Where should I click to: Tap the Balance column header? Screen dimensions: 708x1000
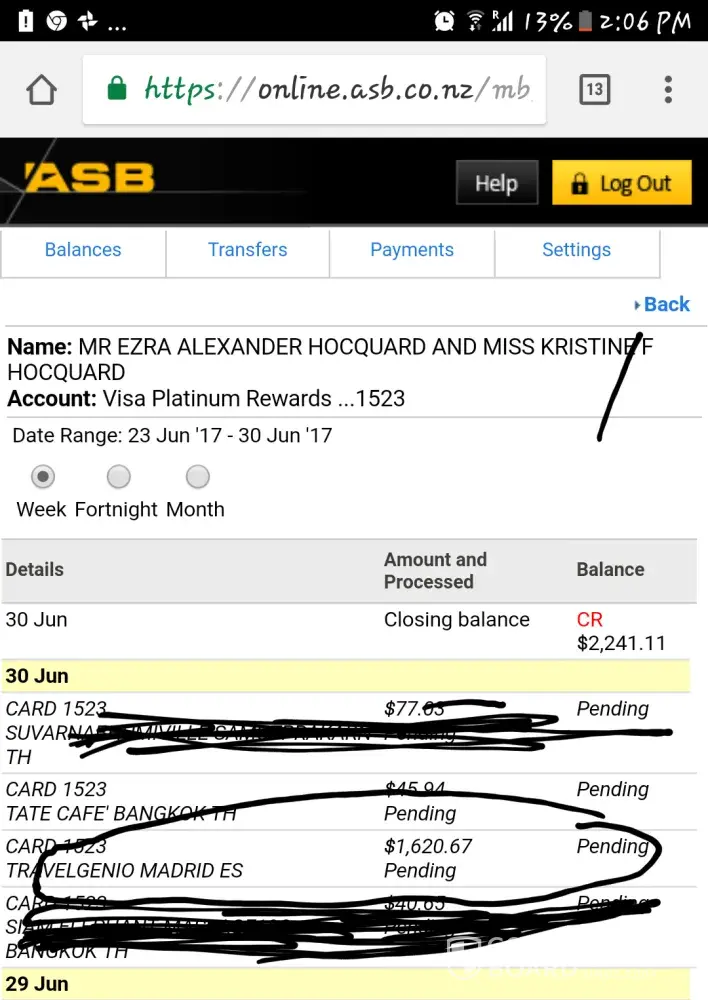[610, 570]
